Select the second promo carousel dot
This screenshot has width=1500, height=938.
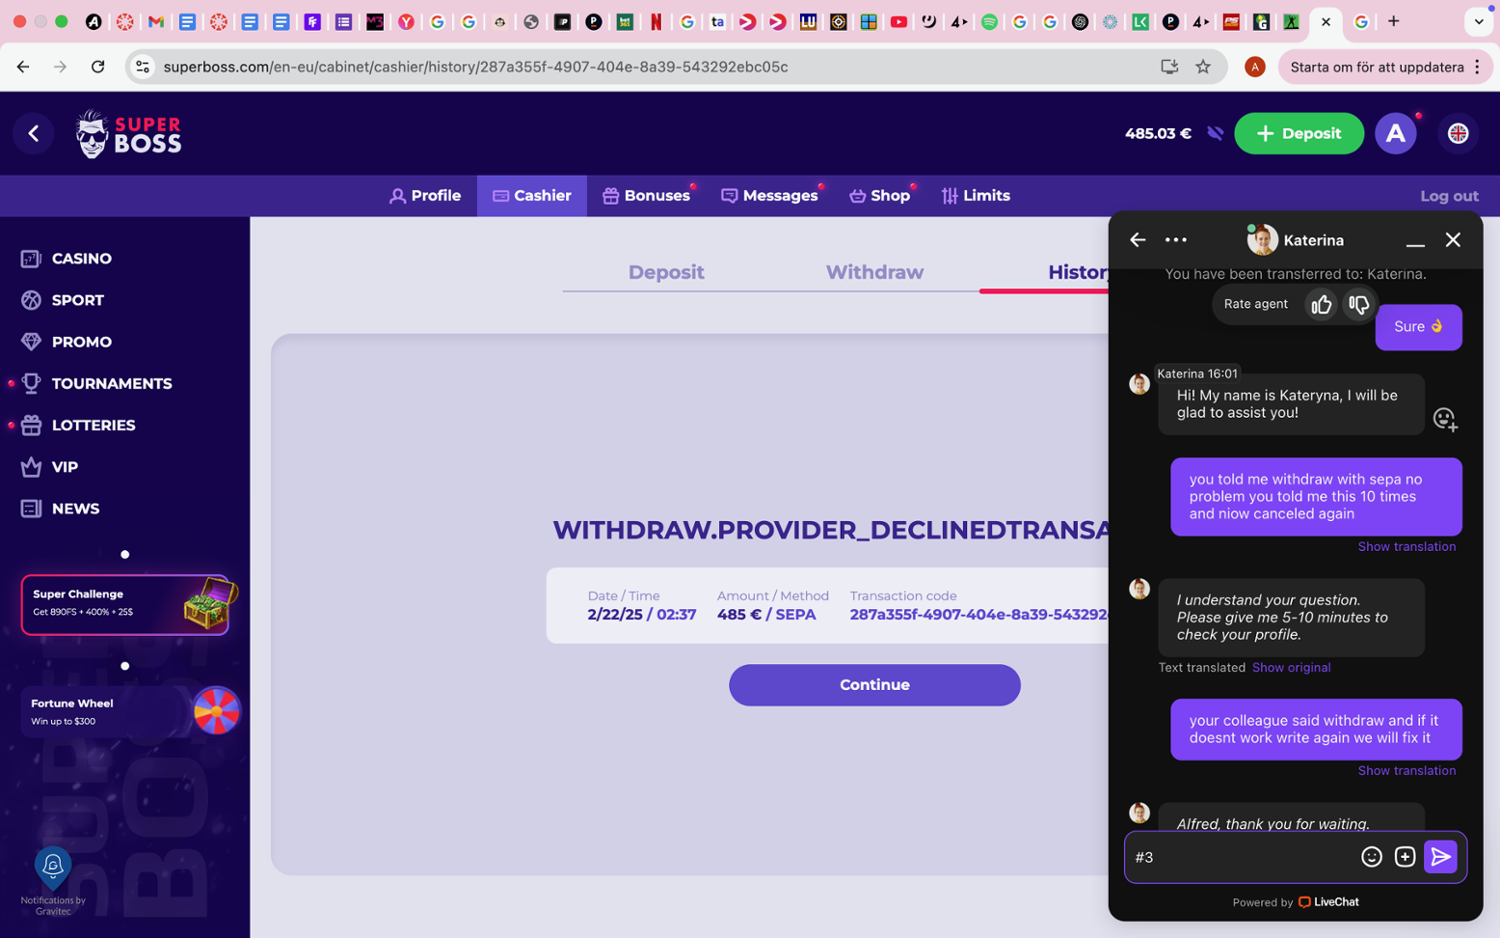pyautogui.click(x=125, y=666)
